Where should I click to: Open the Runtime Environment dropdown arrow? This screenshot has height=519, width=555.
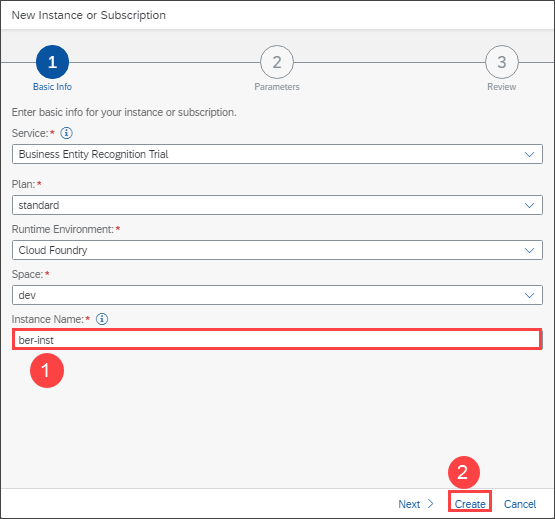[x=529, y=250]
